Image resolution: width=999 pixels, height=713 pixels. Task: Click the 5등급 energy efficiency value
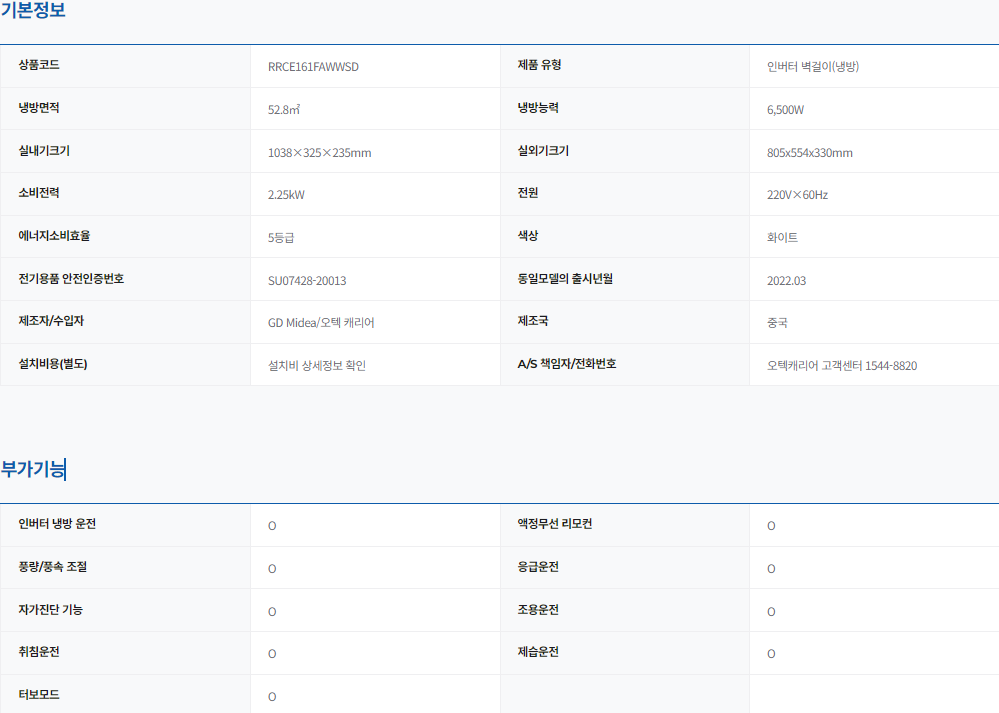pos(281,238)
